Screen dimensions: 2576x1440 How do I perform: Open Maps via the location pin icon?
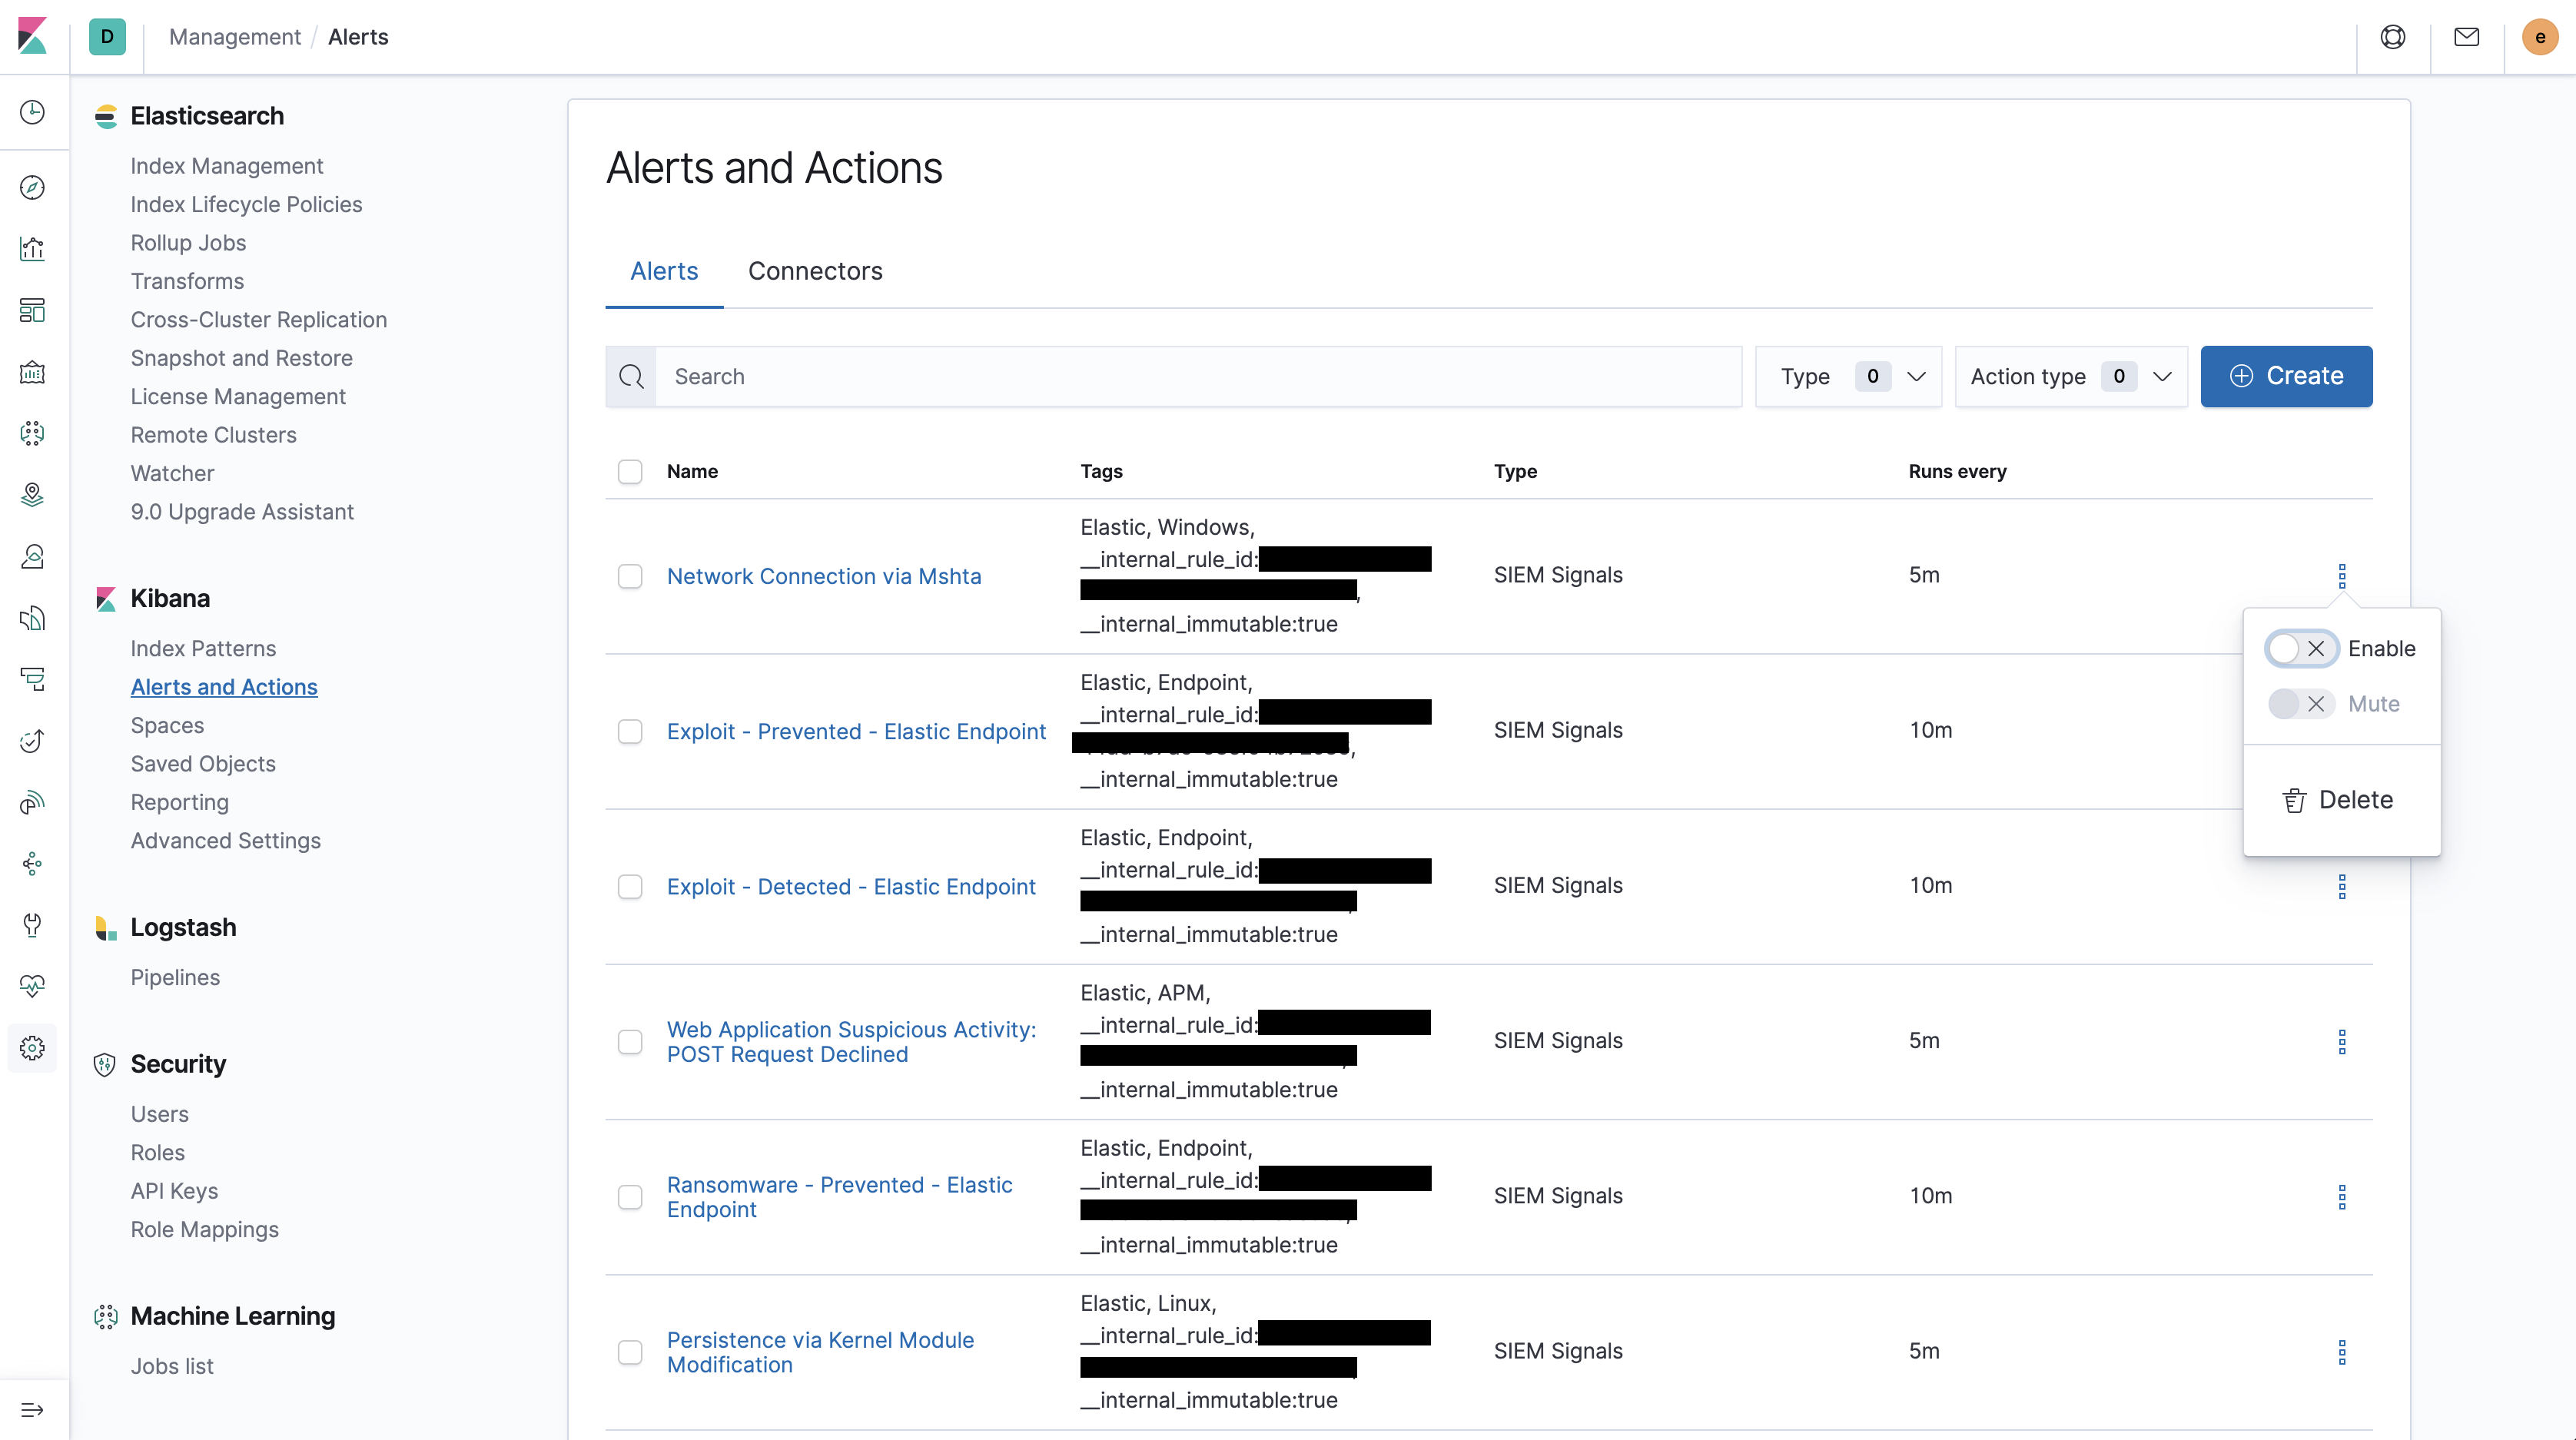(x=33, y=495)
